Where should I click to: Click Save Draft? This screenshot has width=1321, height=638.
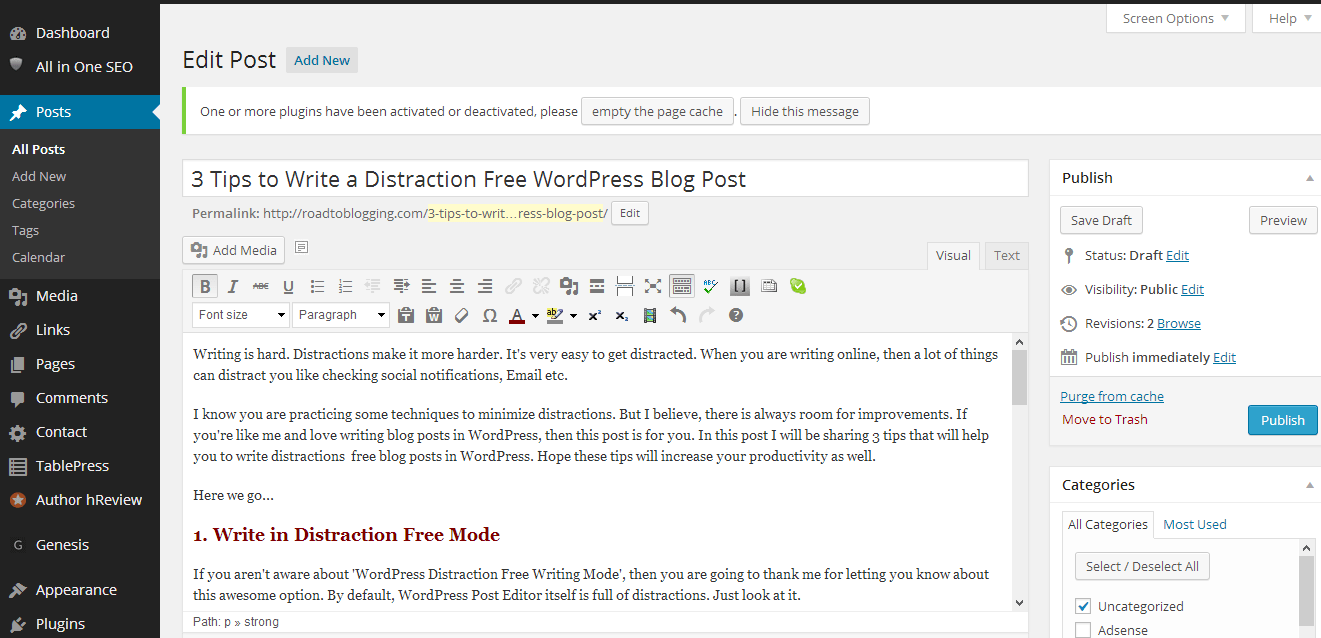[x=1101, y=221]
